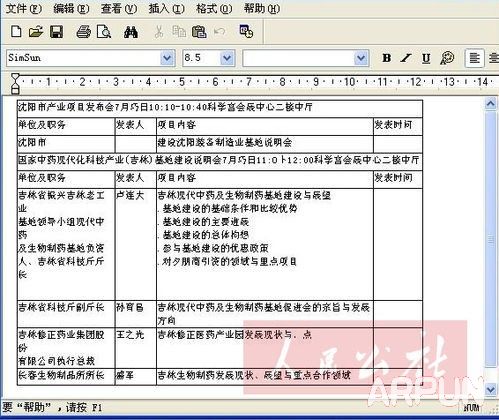Click the Copy icon
Image resolution: width=499 pixels, height=420 pixels.
coord(179,32)
